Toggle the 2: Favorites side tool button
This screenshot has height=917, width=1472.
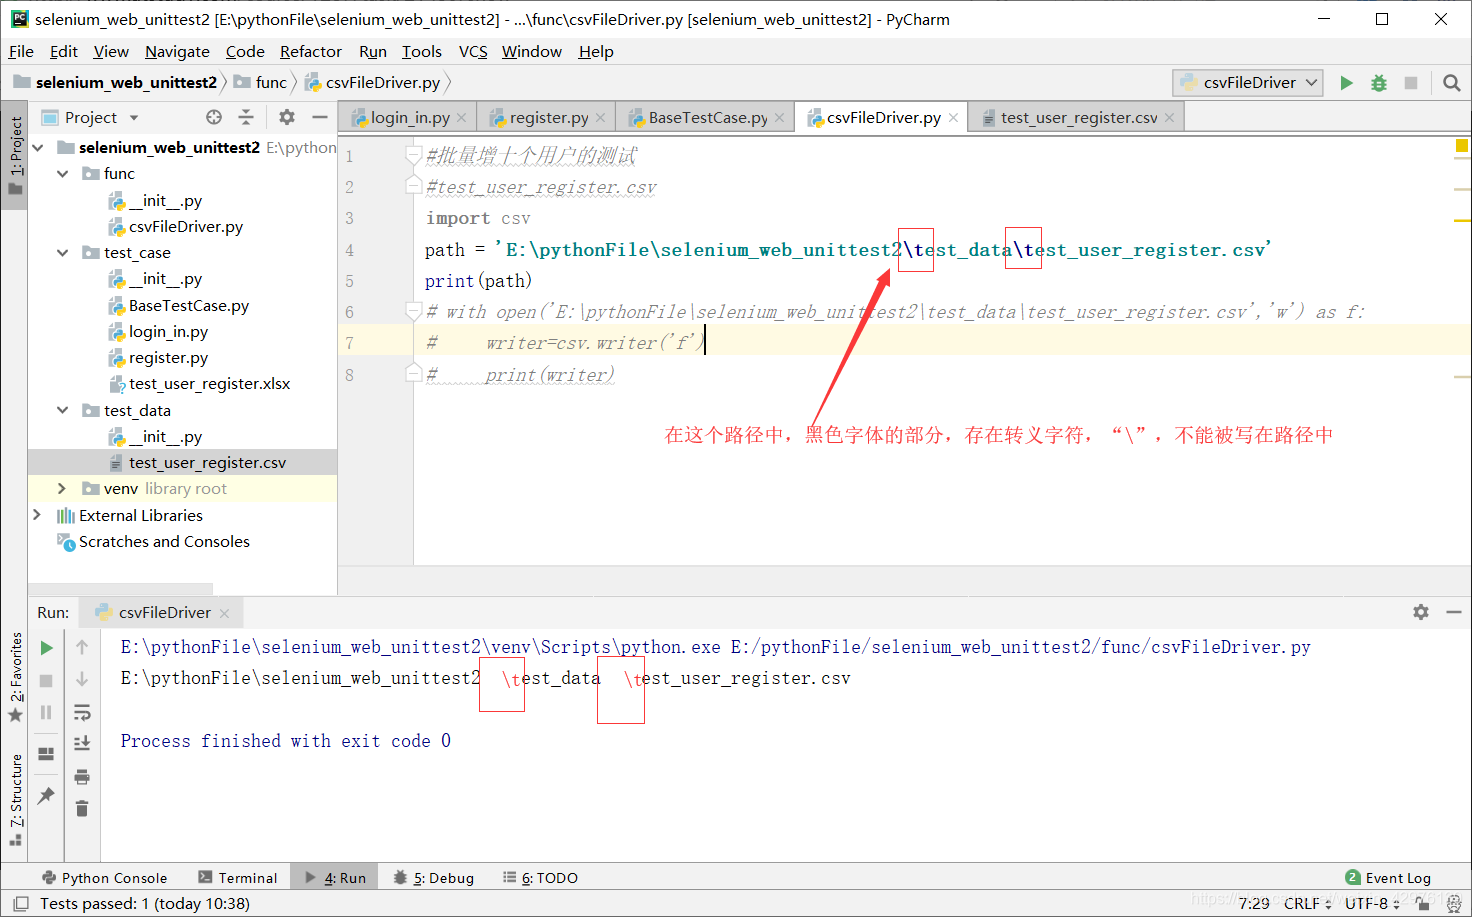15,677
